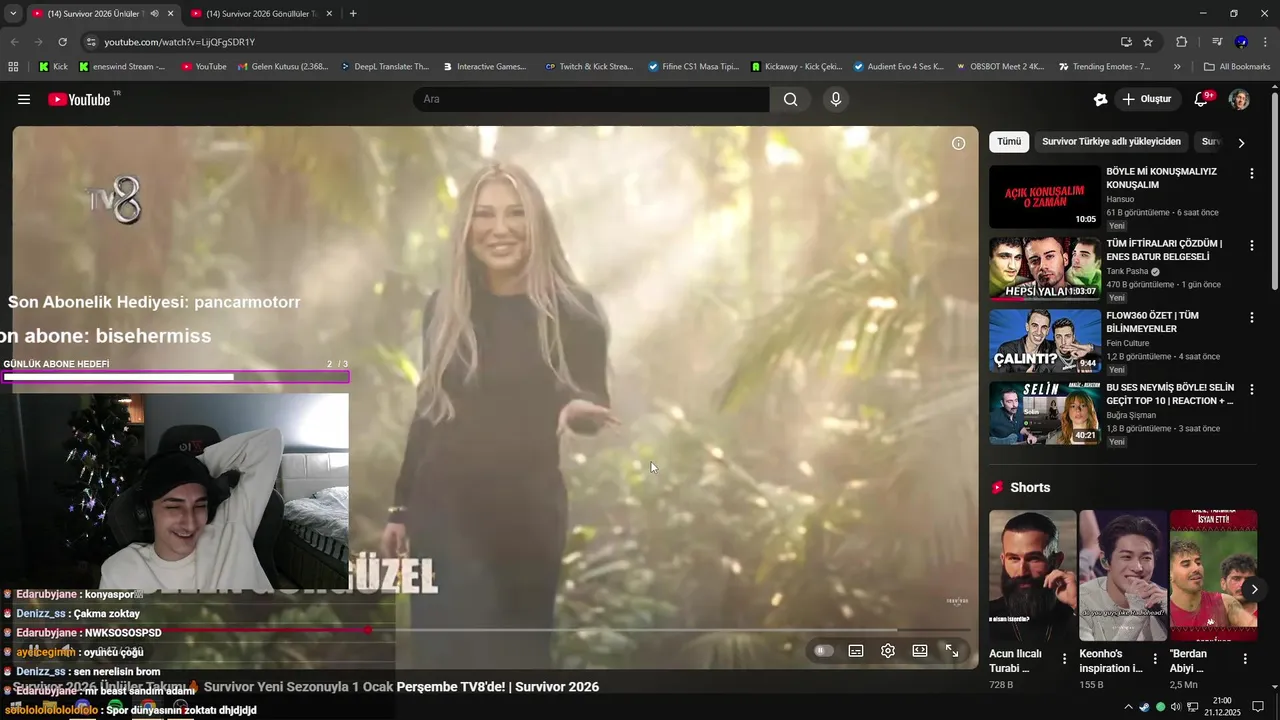1280x720 pixels.
Task: Enter fullscreen on the video
Action: (x=952, y=651)
